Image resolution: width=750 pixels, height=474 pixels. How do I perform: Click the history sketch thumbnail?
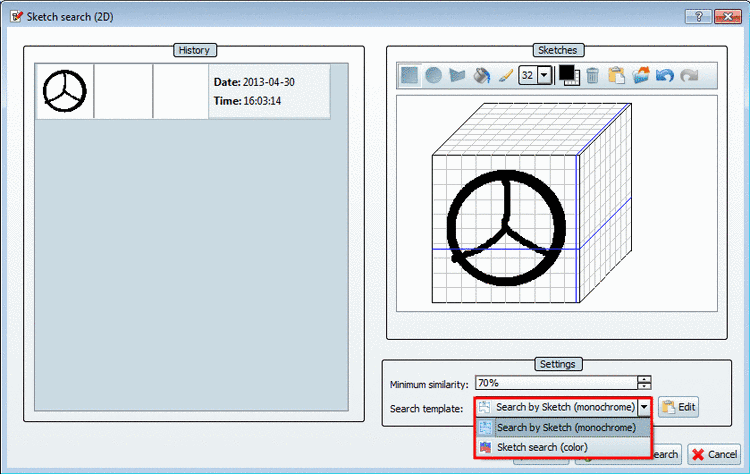[65, 91]
